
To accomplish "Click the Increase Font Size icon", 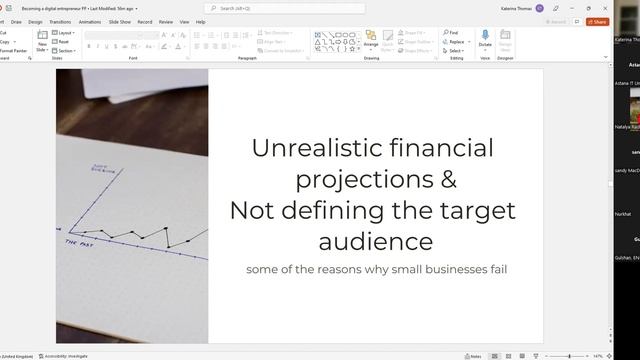I will click(x=164, y=36).
